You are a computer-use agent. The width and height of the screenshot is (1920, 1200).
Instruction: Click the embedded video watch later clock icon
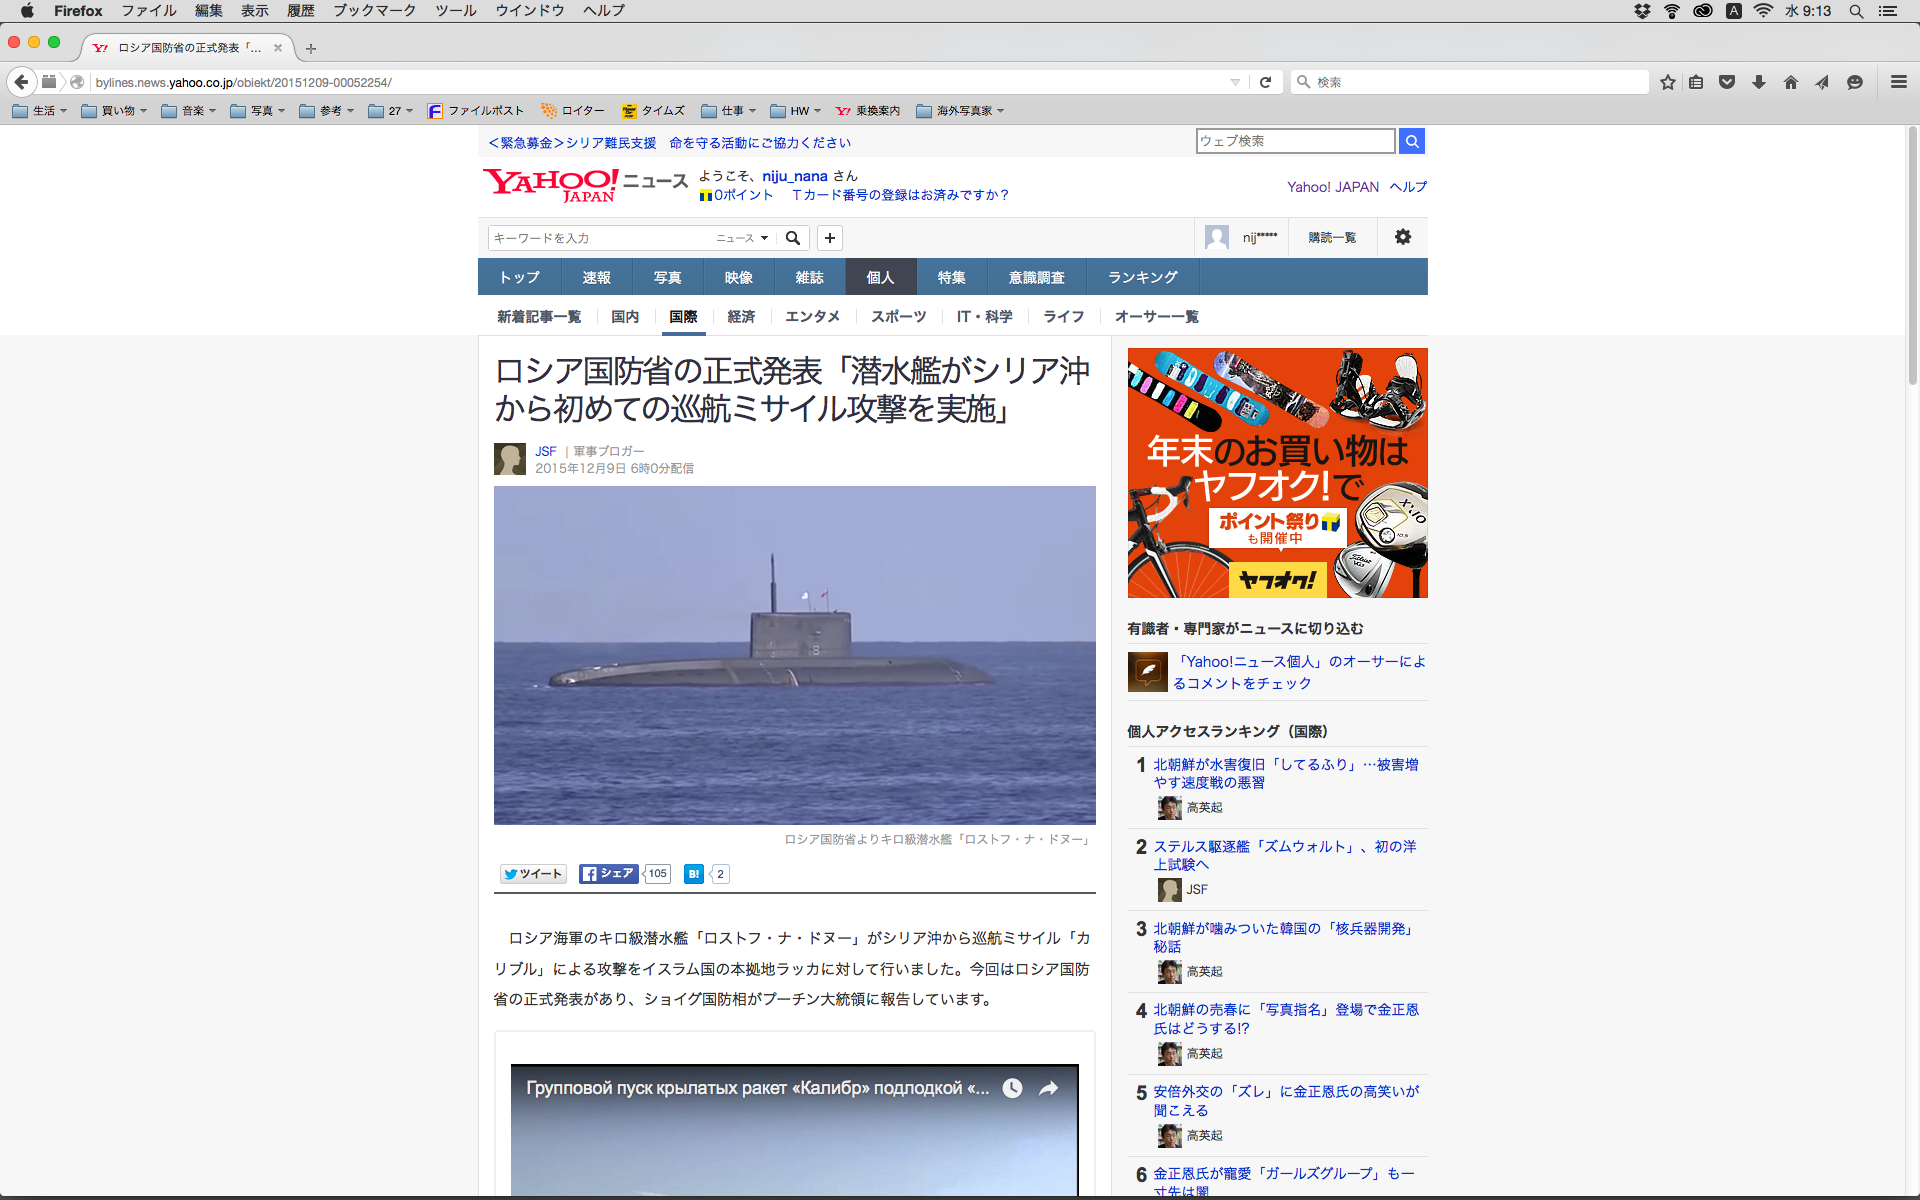coord(1012,1088)
